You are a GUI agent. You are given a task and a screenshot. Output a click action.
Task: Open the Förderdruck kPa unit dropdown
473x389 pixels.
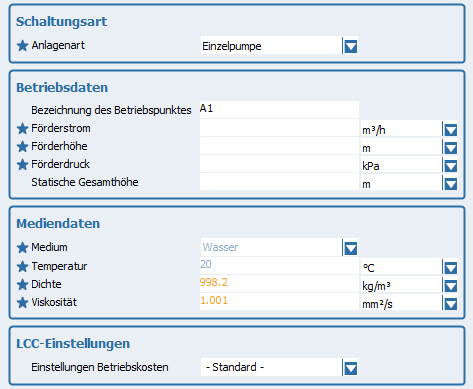pyautogui.click(x=450, y=165)
